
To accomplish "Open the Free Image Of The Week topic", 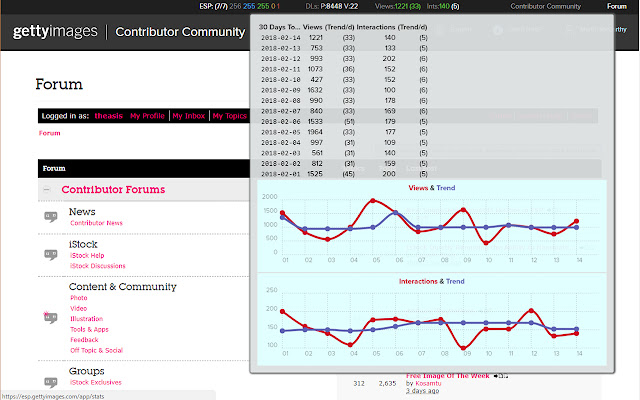I will (x=447, y=376).
